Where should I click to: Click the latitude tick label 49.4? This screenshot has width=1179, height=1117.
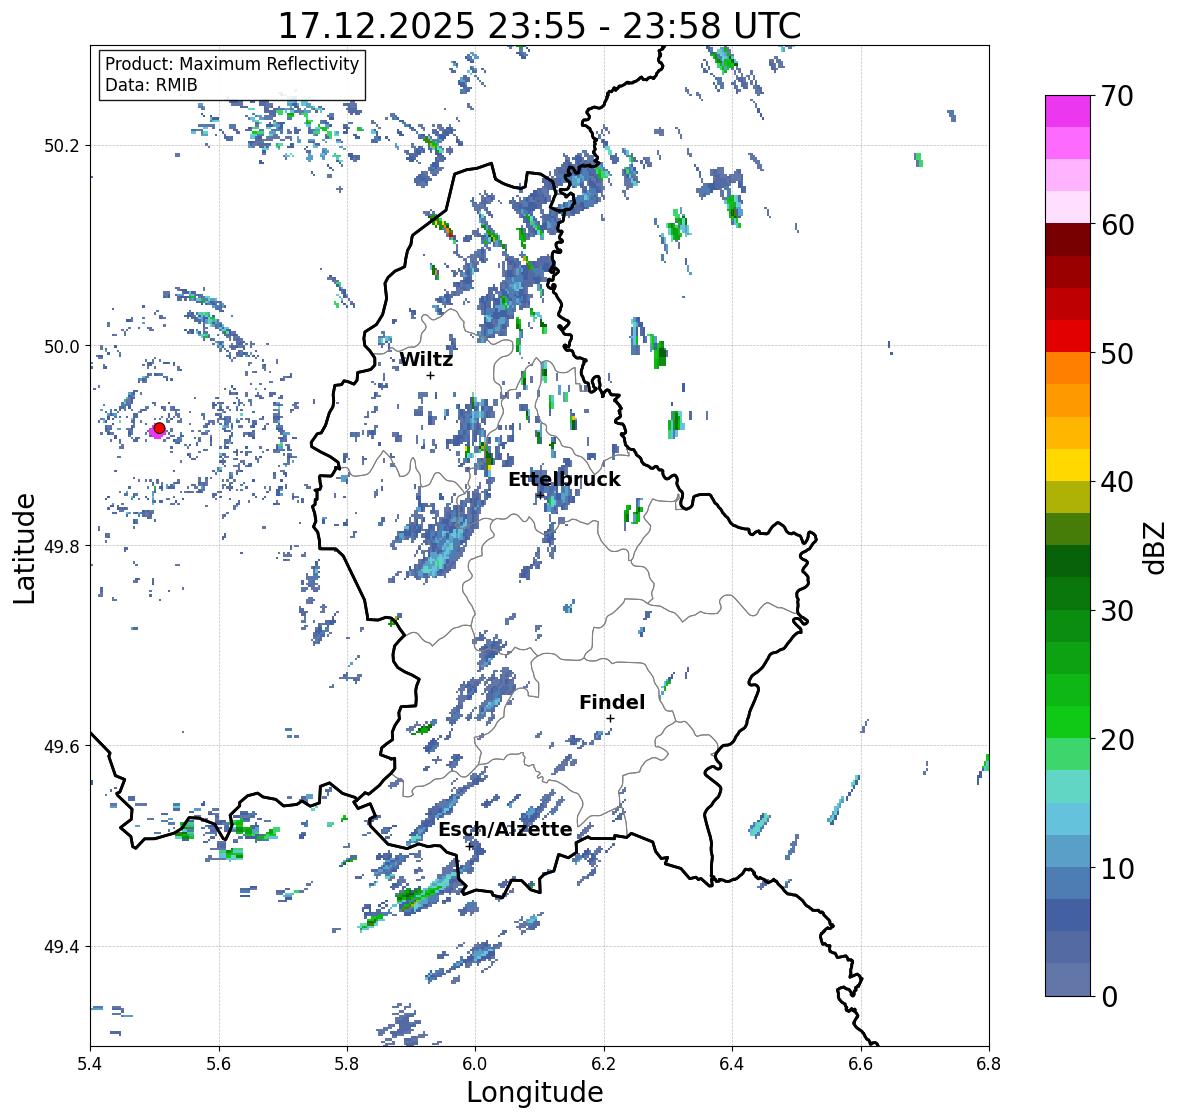pos(62,947)
